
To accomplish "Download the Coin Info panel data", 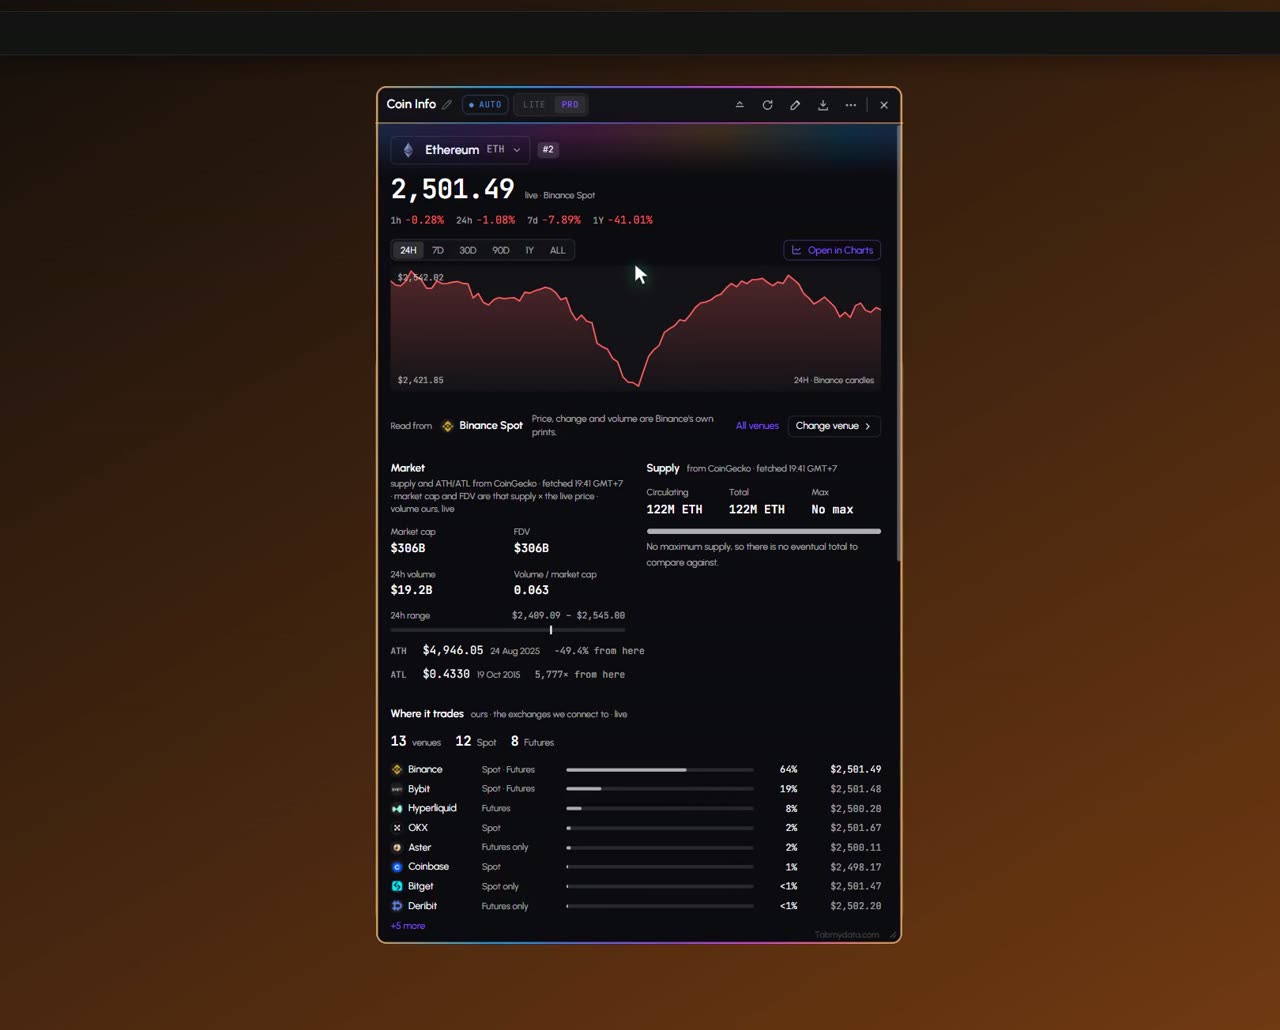I will 823,105.
